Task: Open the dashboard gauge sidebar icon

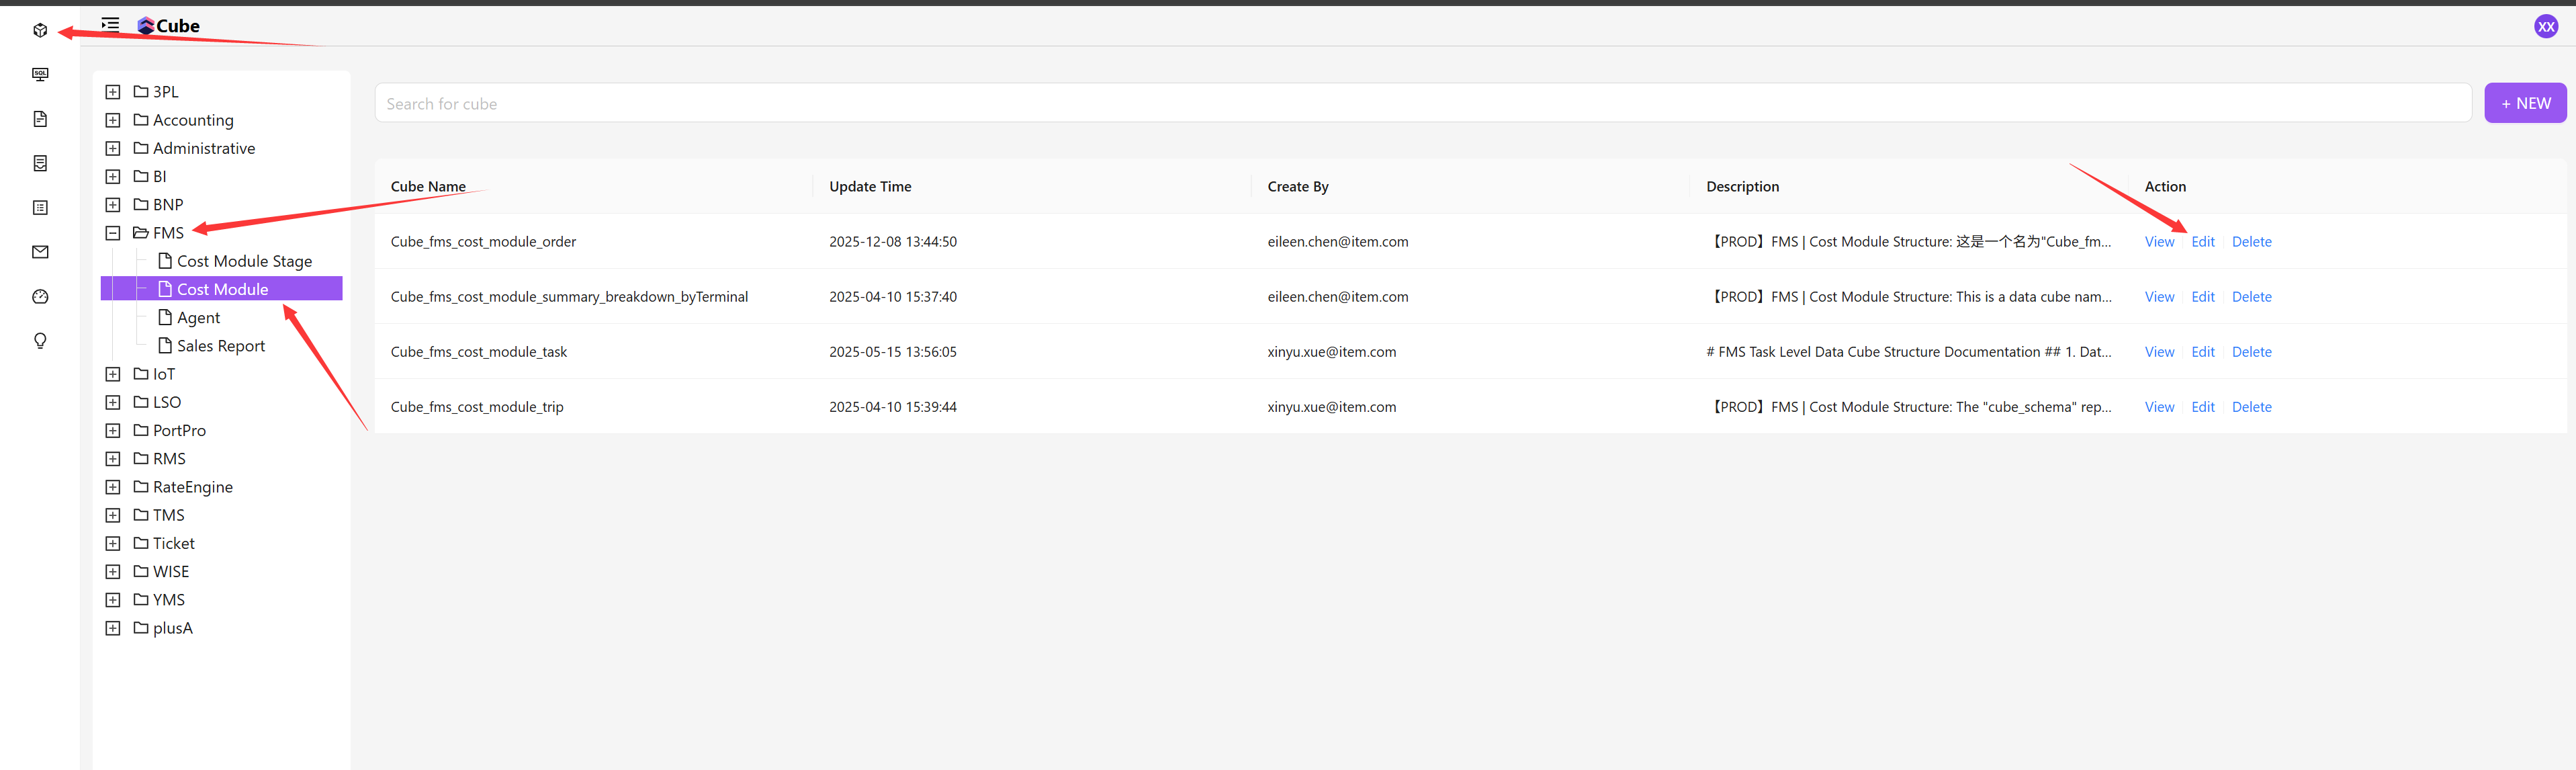Action: pyautogui.click(x=40, y=297)
